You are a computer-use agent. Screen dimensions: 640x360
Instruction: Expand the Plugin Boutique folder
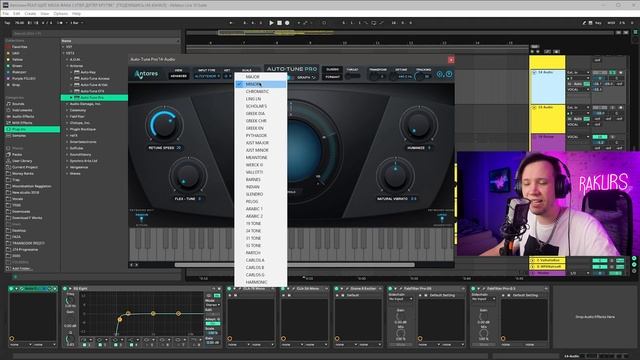[x=67, y=129]
